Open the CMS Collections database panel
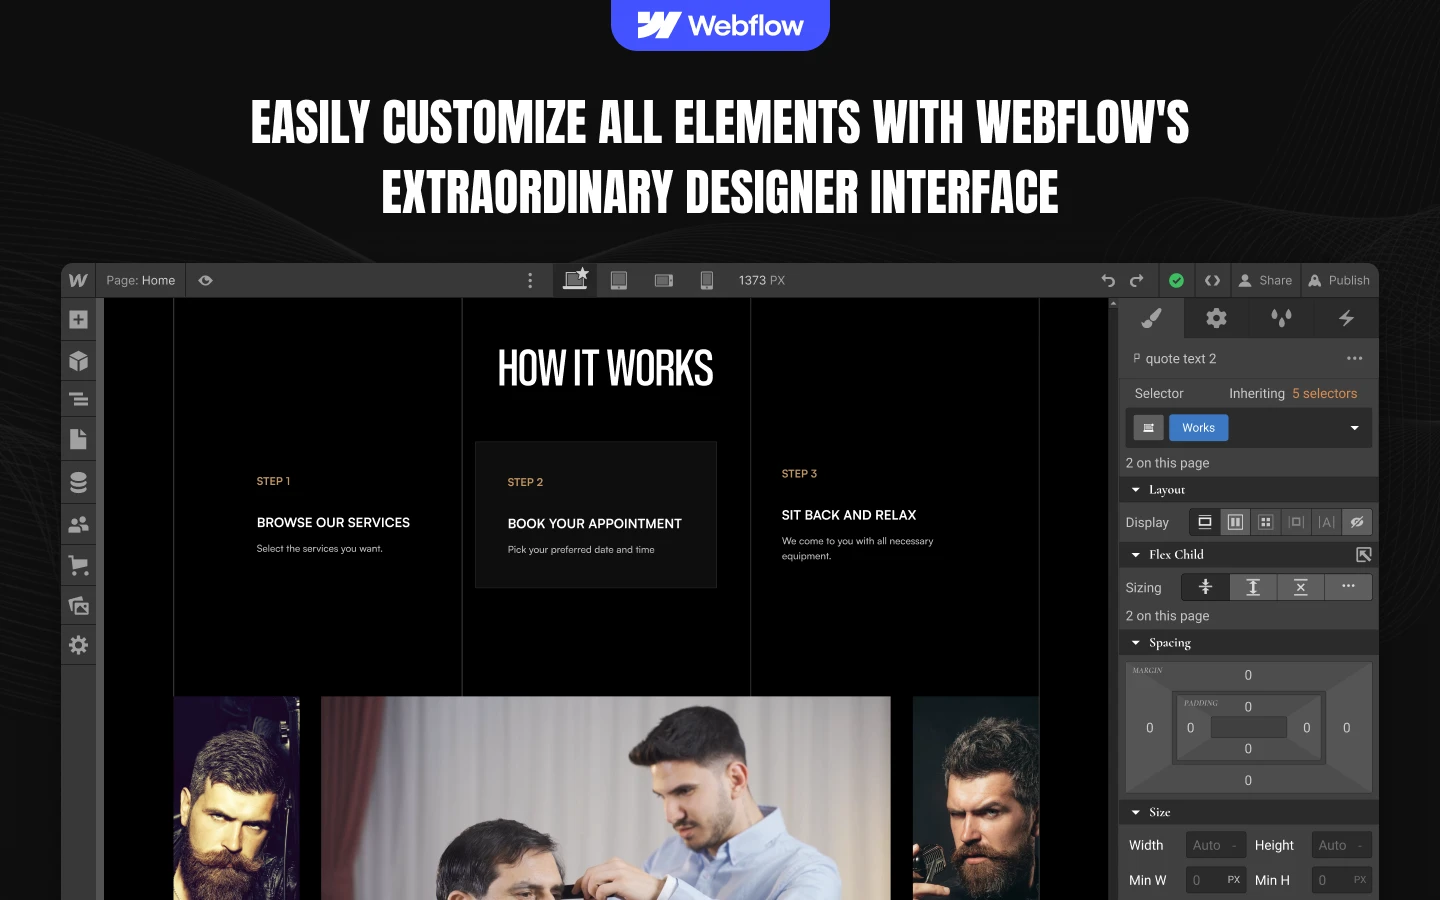The width and height of the screenshot is (1440, 900). point(78,482)
